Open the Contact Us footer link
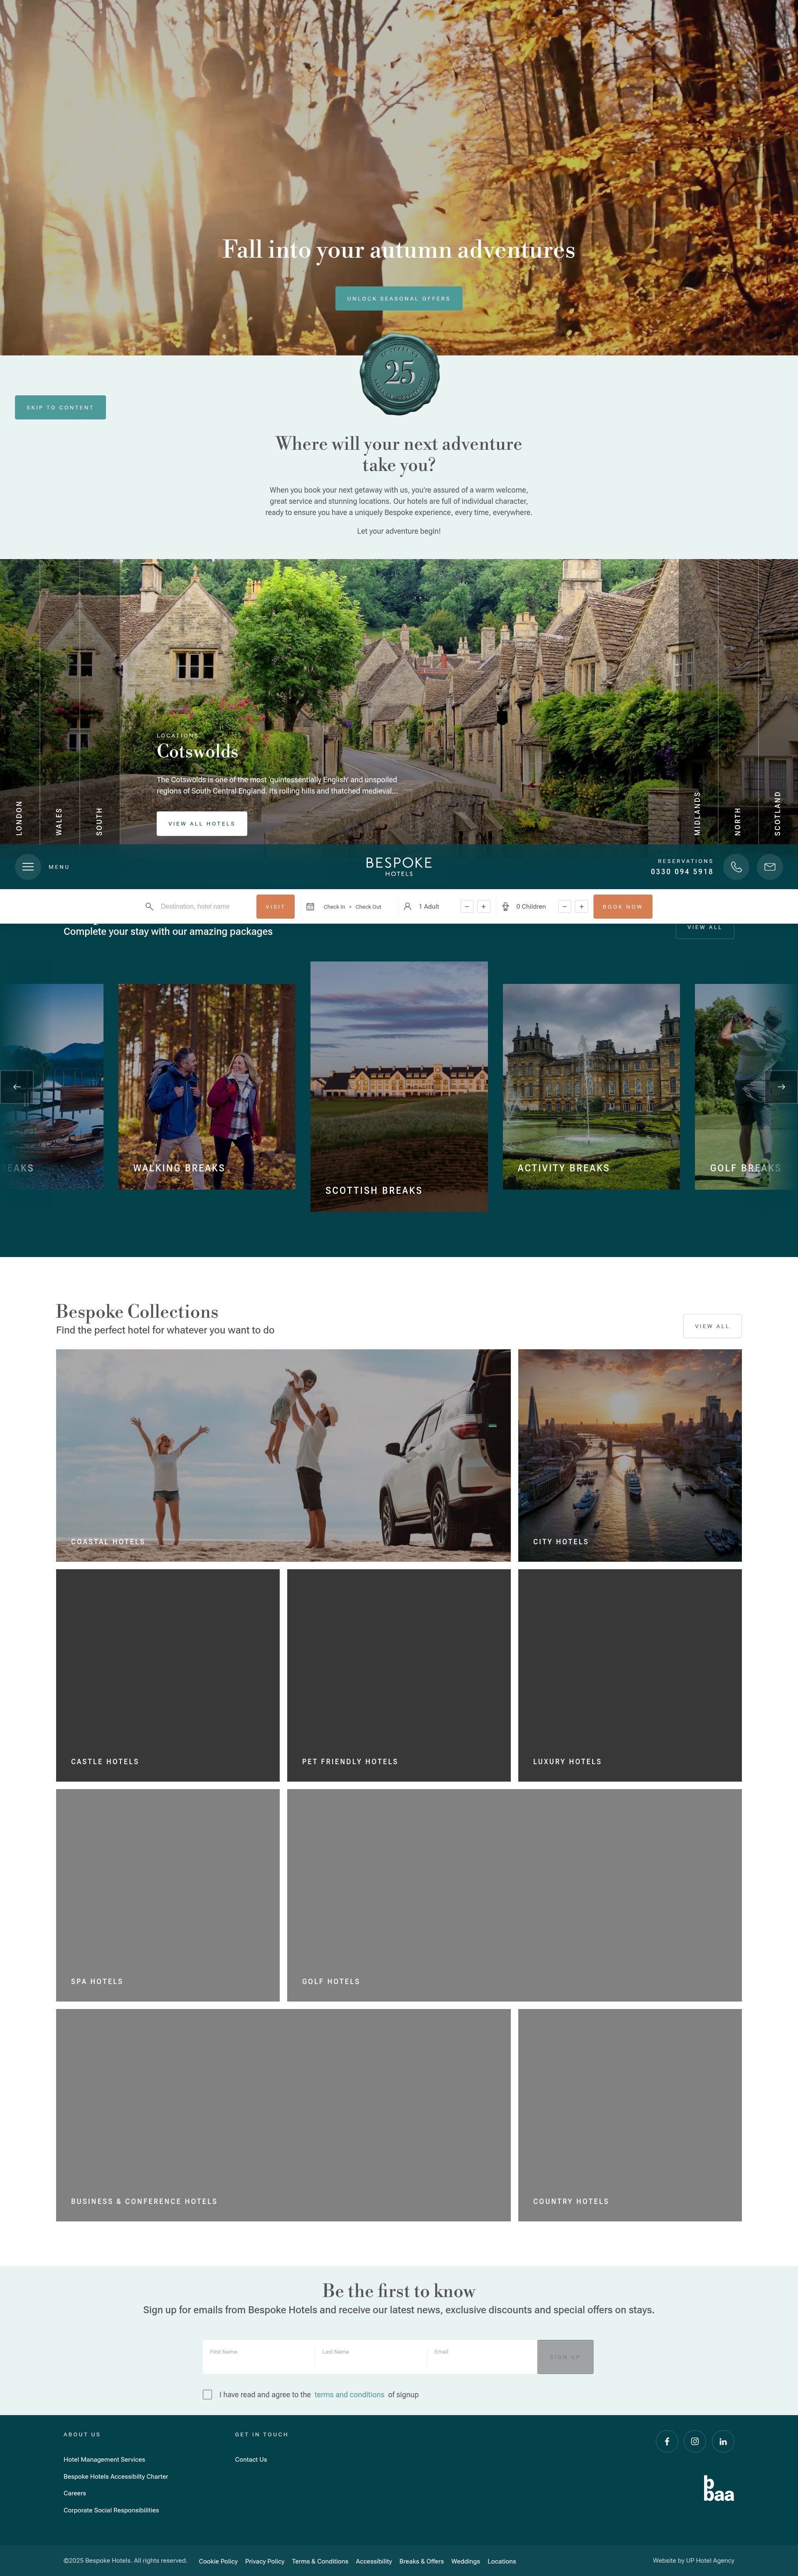Image resolution: width=798 pixels, height=2576 pixels. click(251, 2460)
